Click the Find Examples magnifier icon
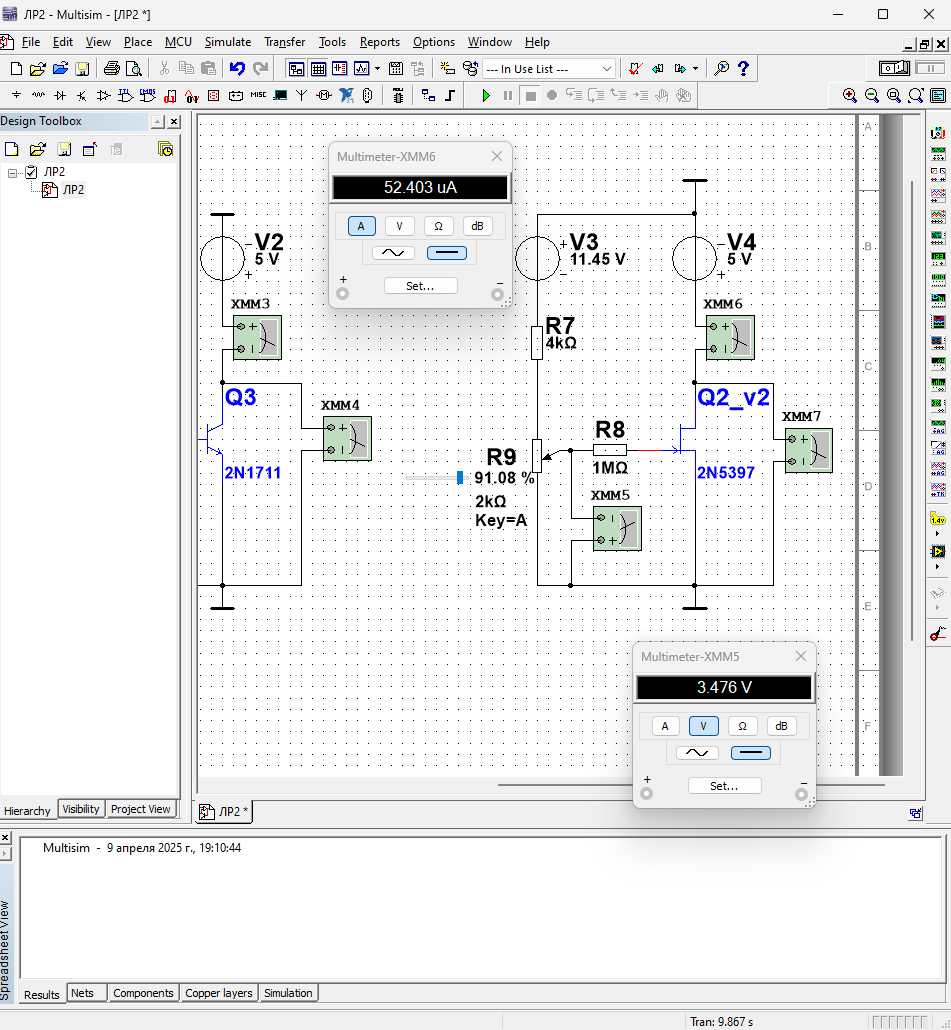951x1030 pixels. pos(721,68)
